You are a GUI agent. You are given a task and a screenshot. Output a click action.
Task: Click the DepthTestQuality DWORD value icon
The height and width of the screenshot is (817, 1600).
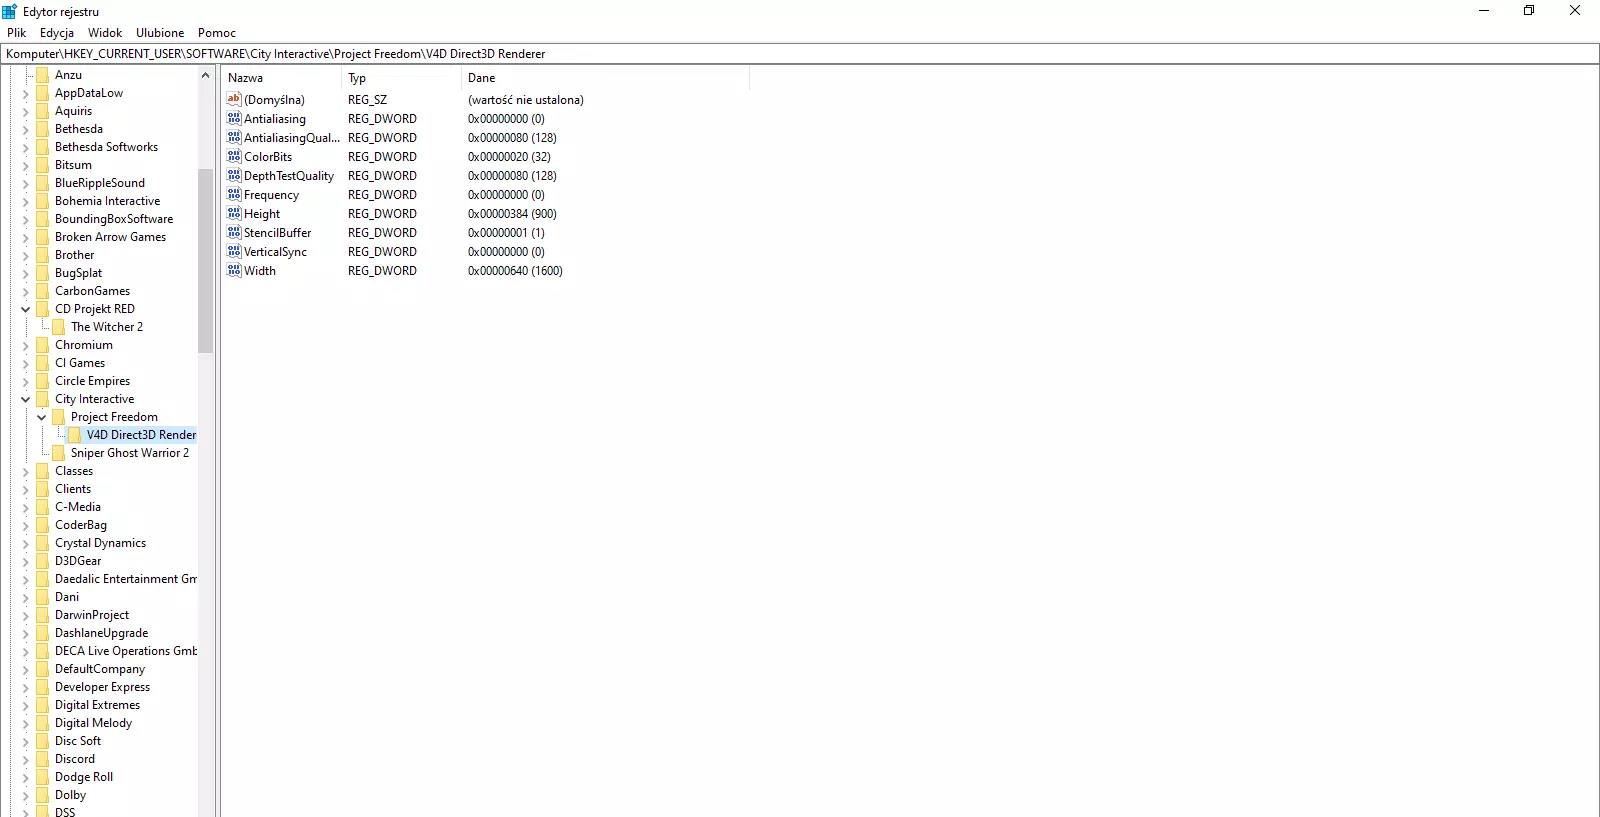(234, 175)
